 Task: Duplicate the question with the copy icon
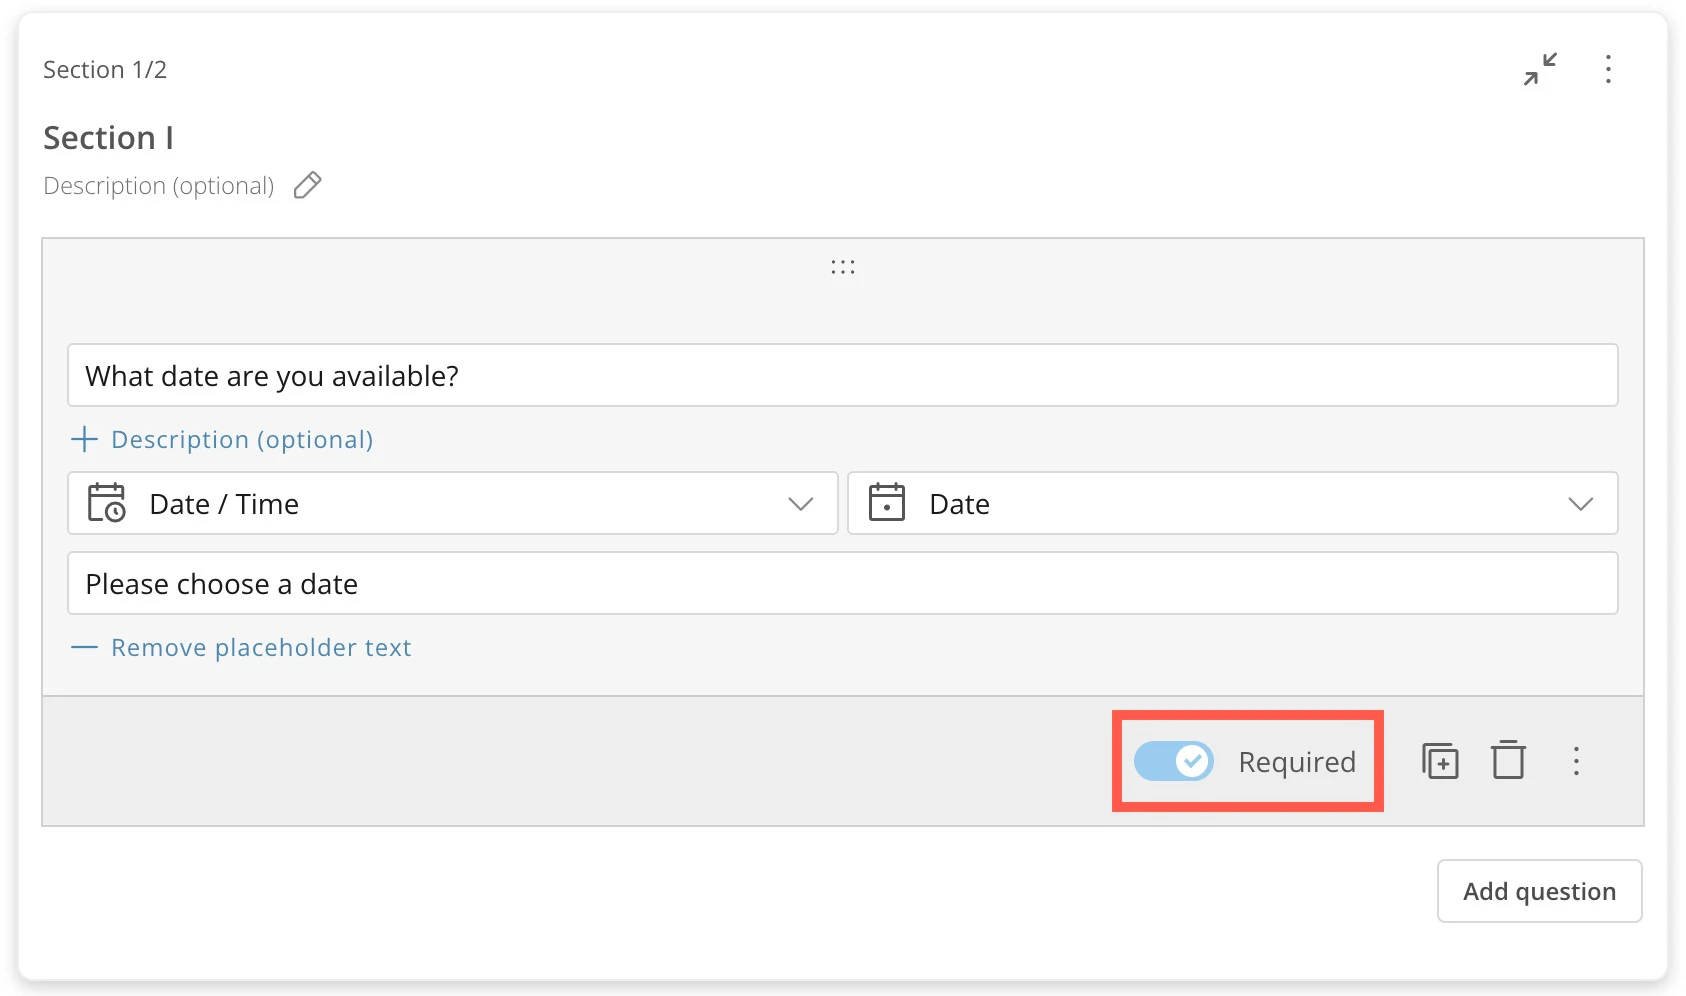click(x=1440, y=761)
